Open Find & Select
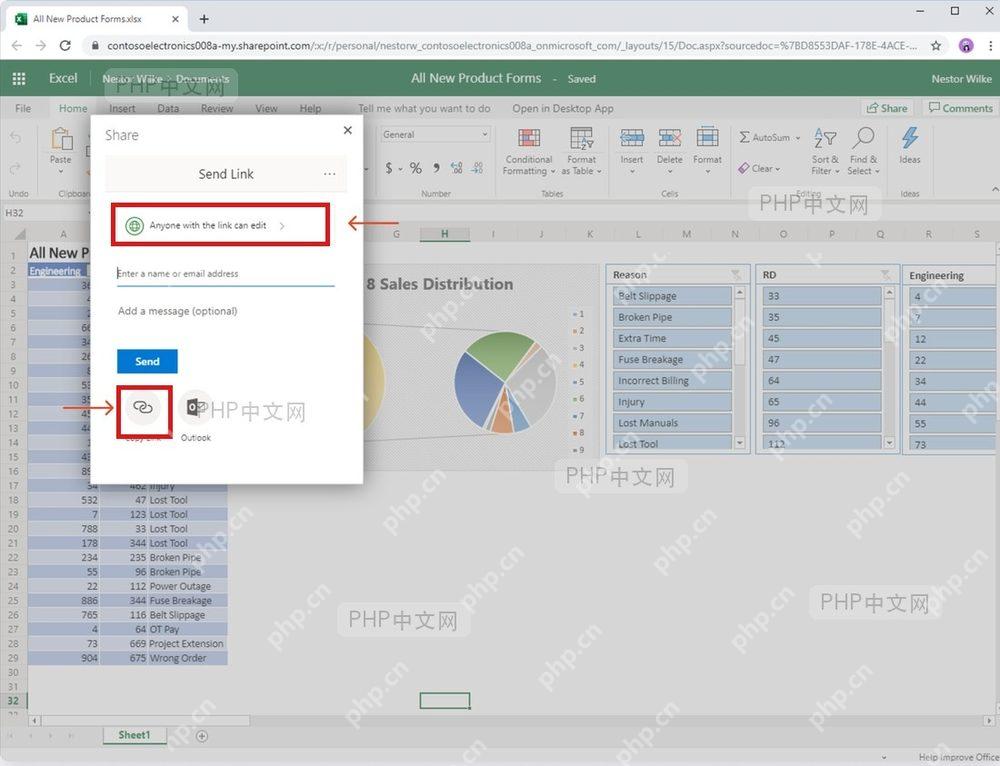1000x766 pixels. pos(864,151)
